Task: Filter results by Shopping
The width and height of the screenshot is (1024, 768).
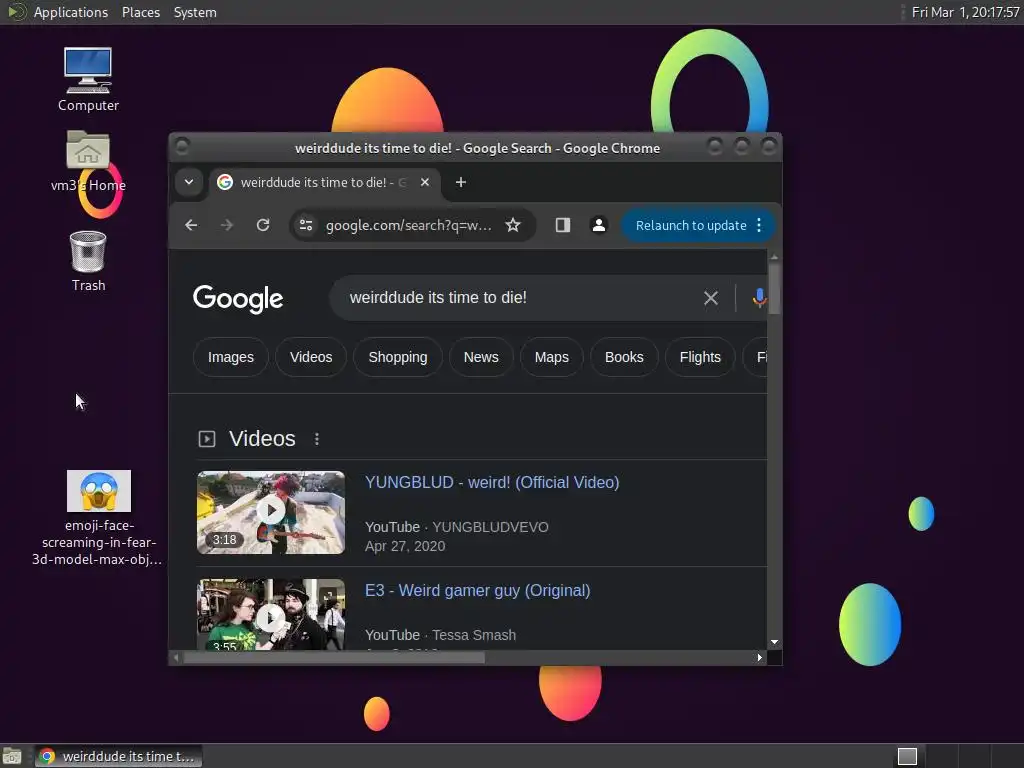Action: [x=398, y=357]
